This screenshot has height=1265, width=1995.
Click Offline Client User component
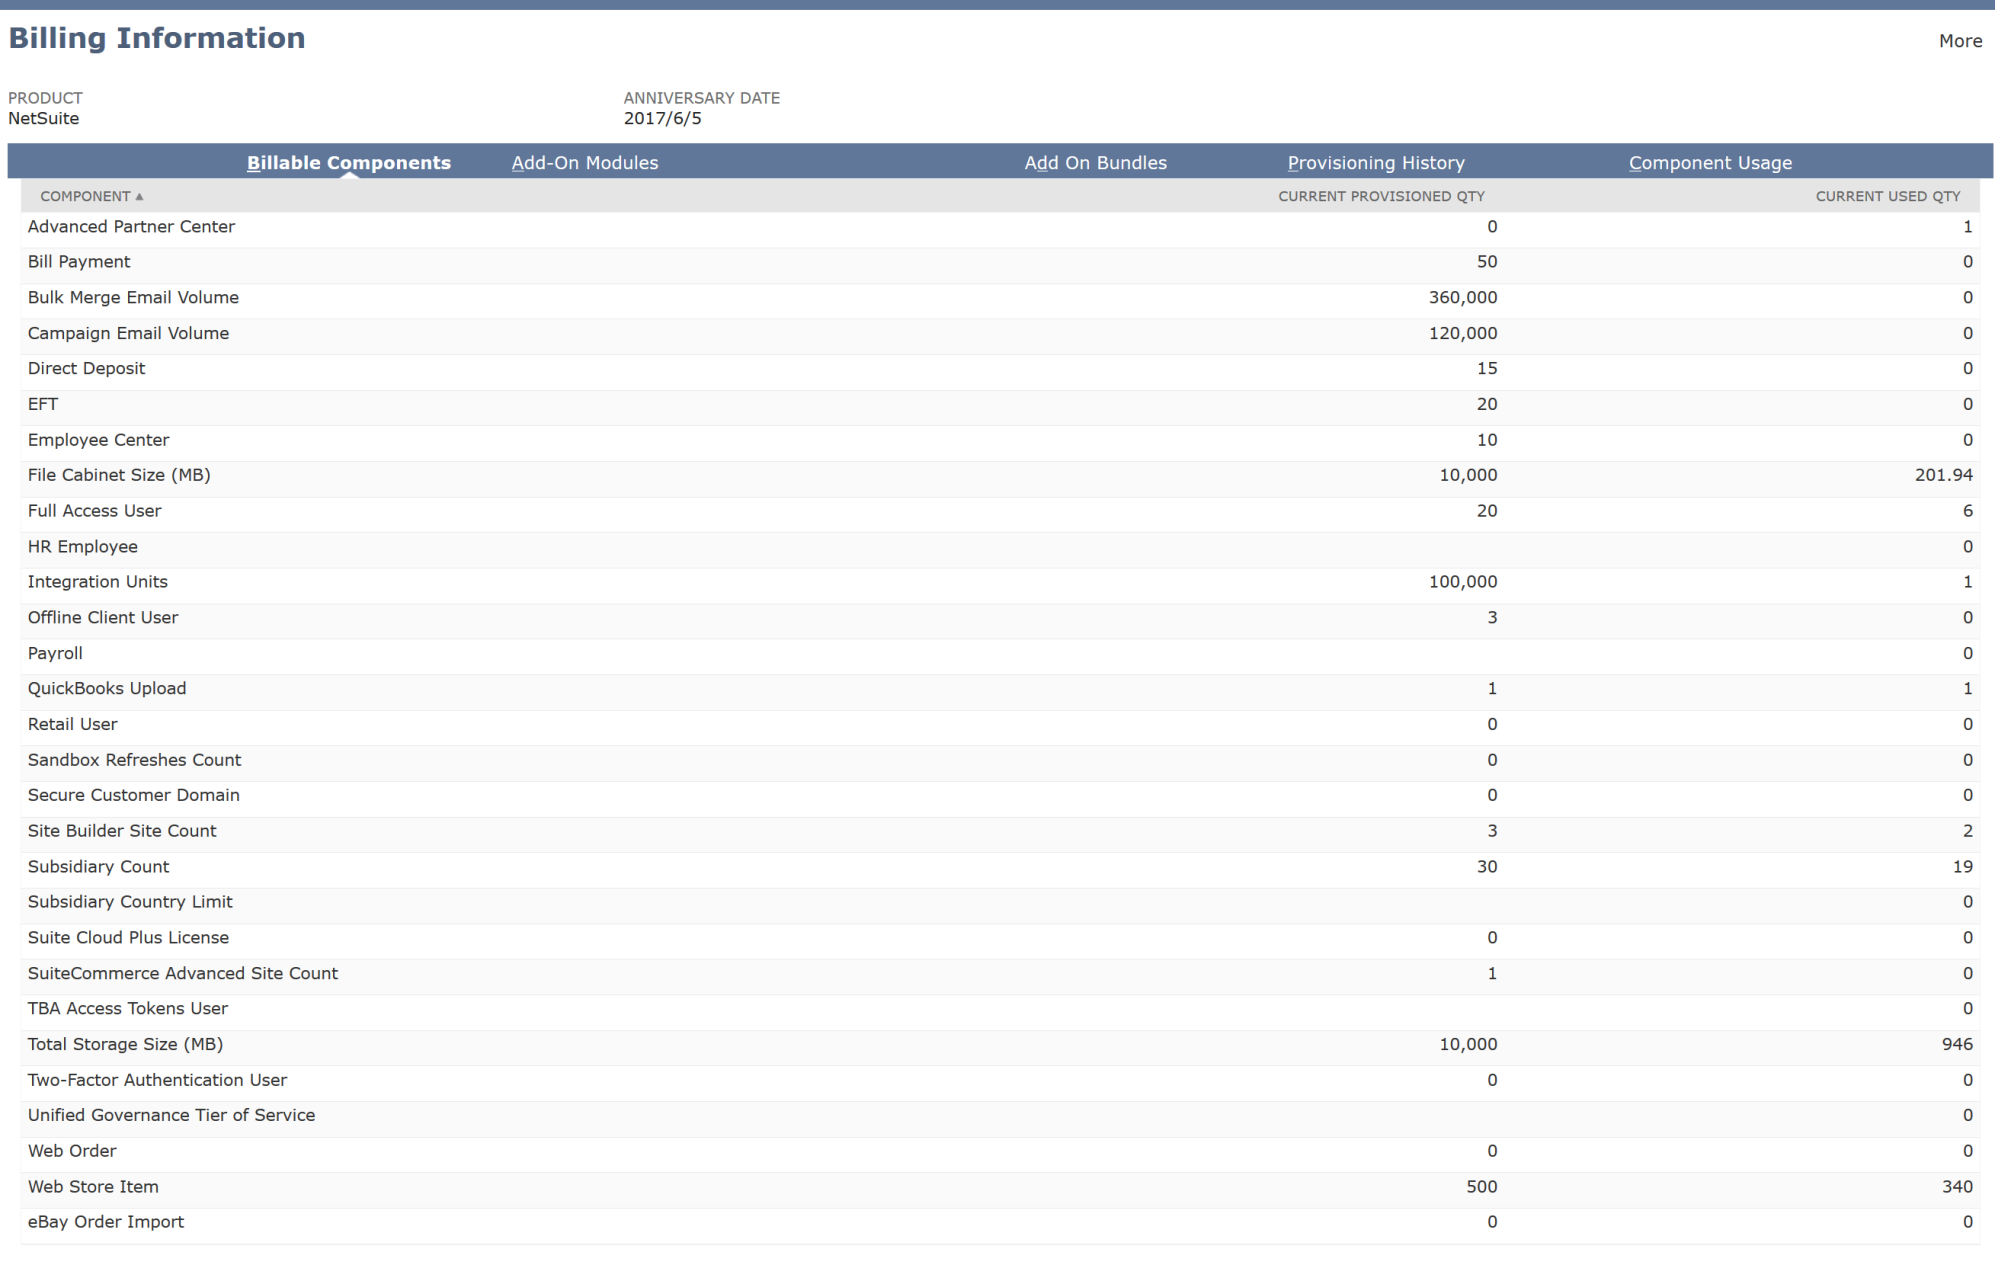click(x=103, y=618)
